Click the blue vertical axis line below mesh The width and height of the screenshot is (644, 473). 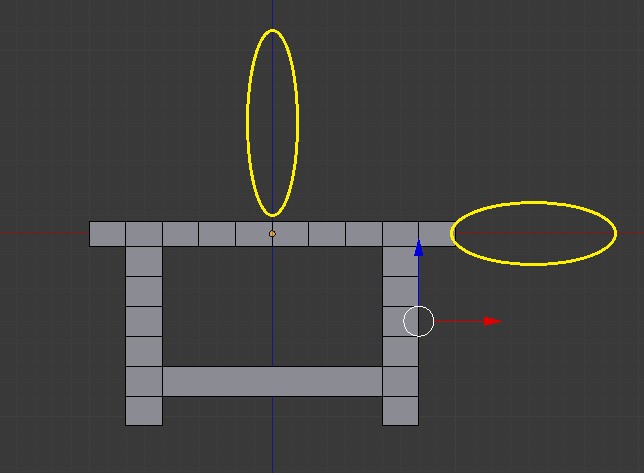coord(272,445)
